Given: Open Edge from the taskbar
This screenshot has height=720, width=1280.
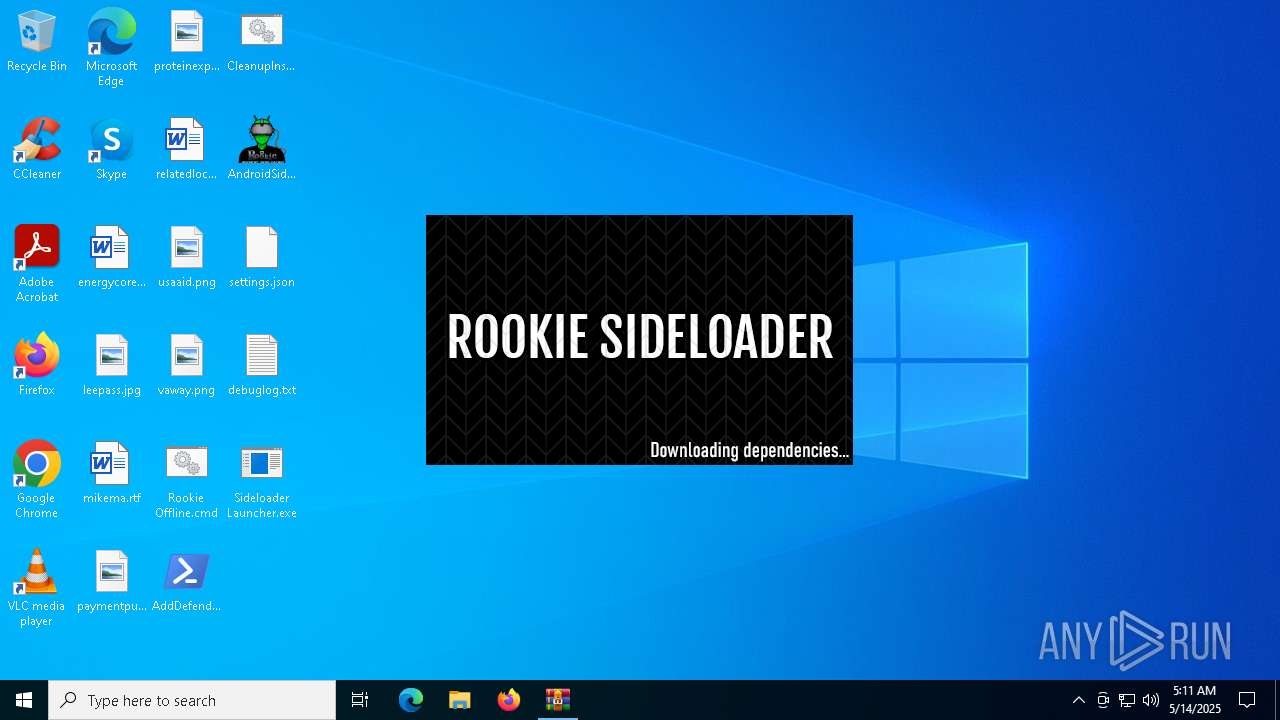Looking at the screenshot, I should click(411, 700).
